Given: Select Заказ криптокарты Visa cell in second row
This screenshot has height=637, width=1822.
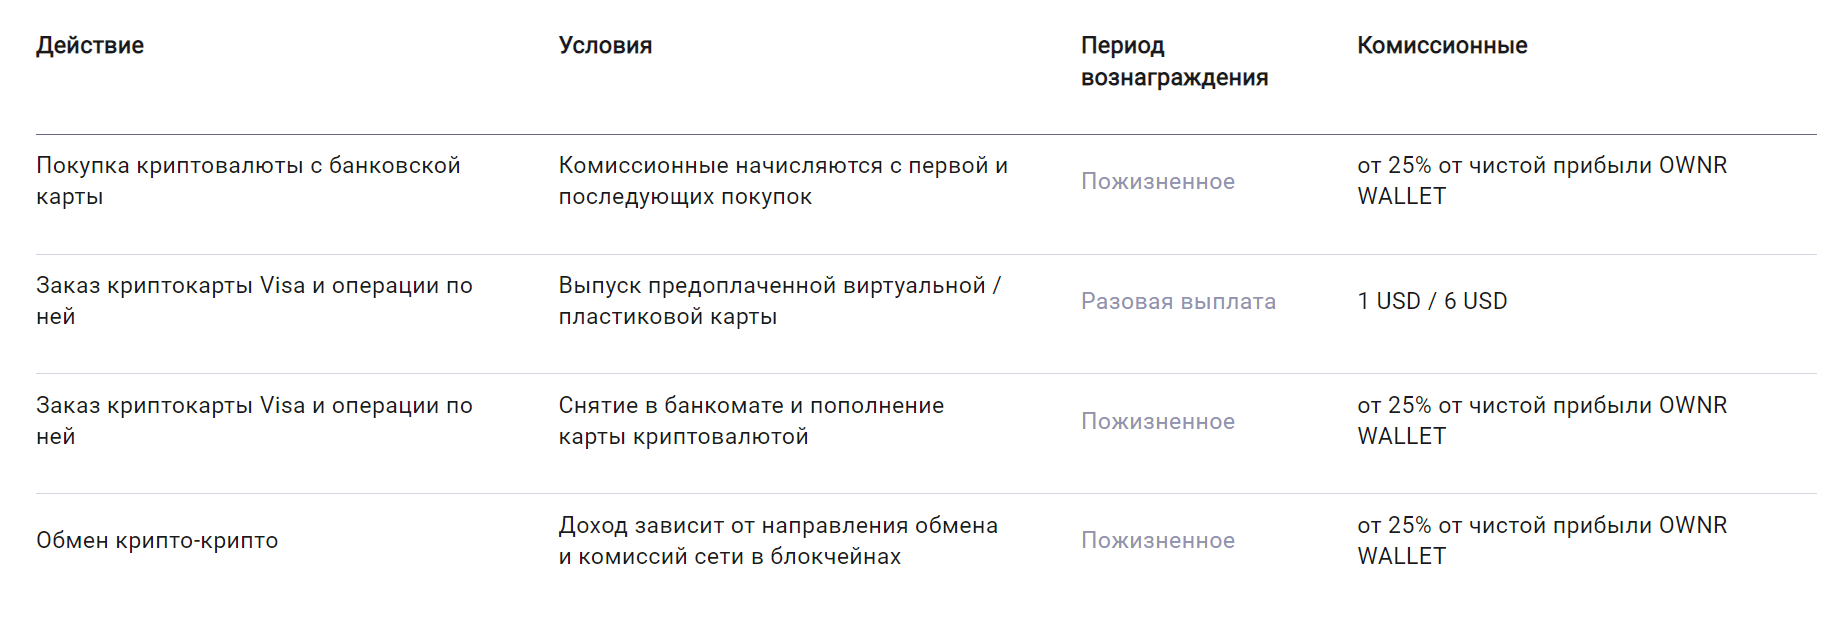Looking at the screenshot, I should coord(254,301).
